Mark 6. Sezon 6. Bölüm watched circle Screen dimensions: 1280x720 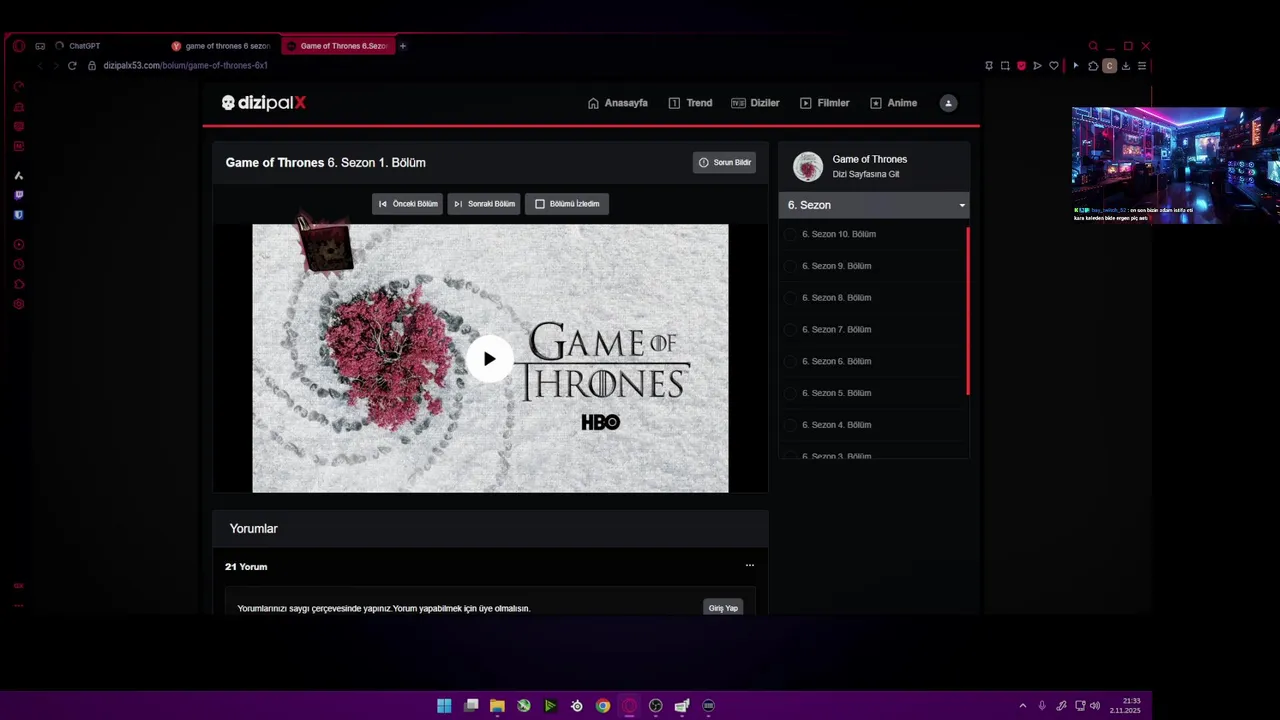[x=790, y=361]
